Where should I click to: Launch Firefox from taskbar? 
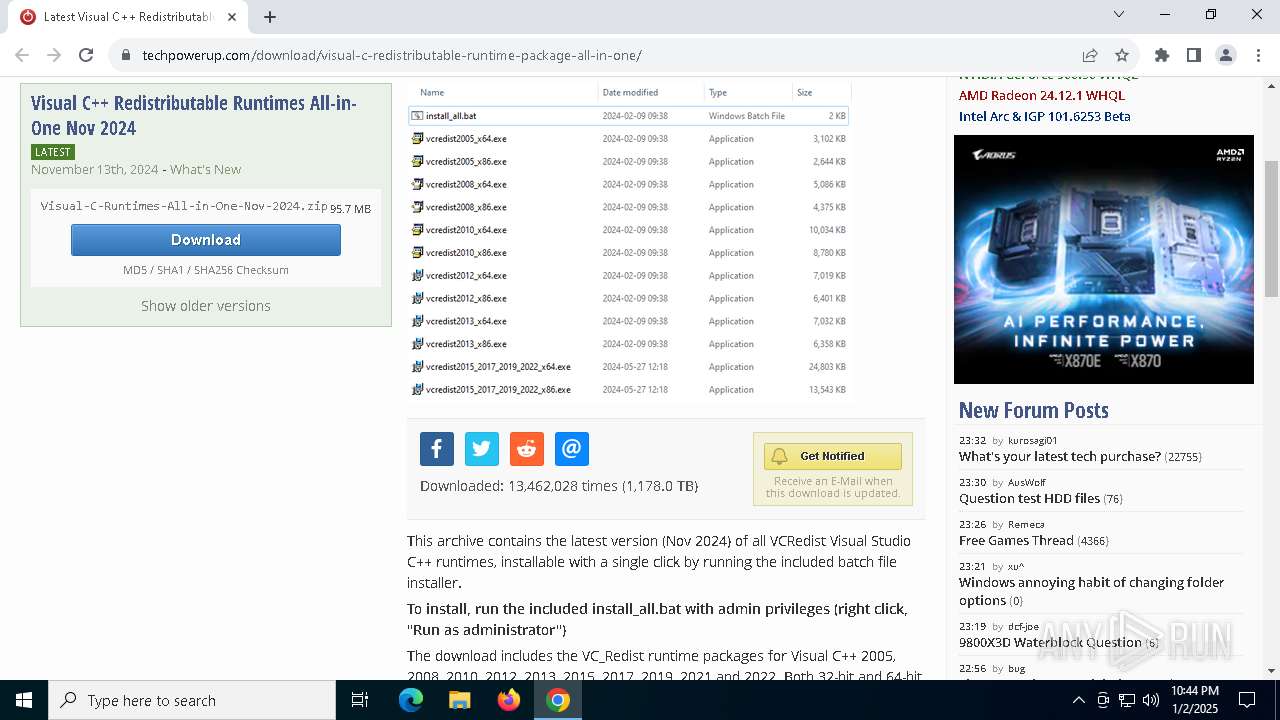[x=509, y=700]
